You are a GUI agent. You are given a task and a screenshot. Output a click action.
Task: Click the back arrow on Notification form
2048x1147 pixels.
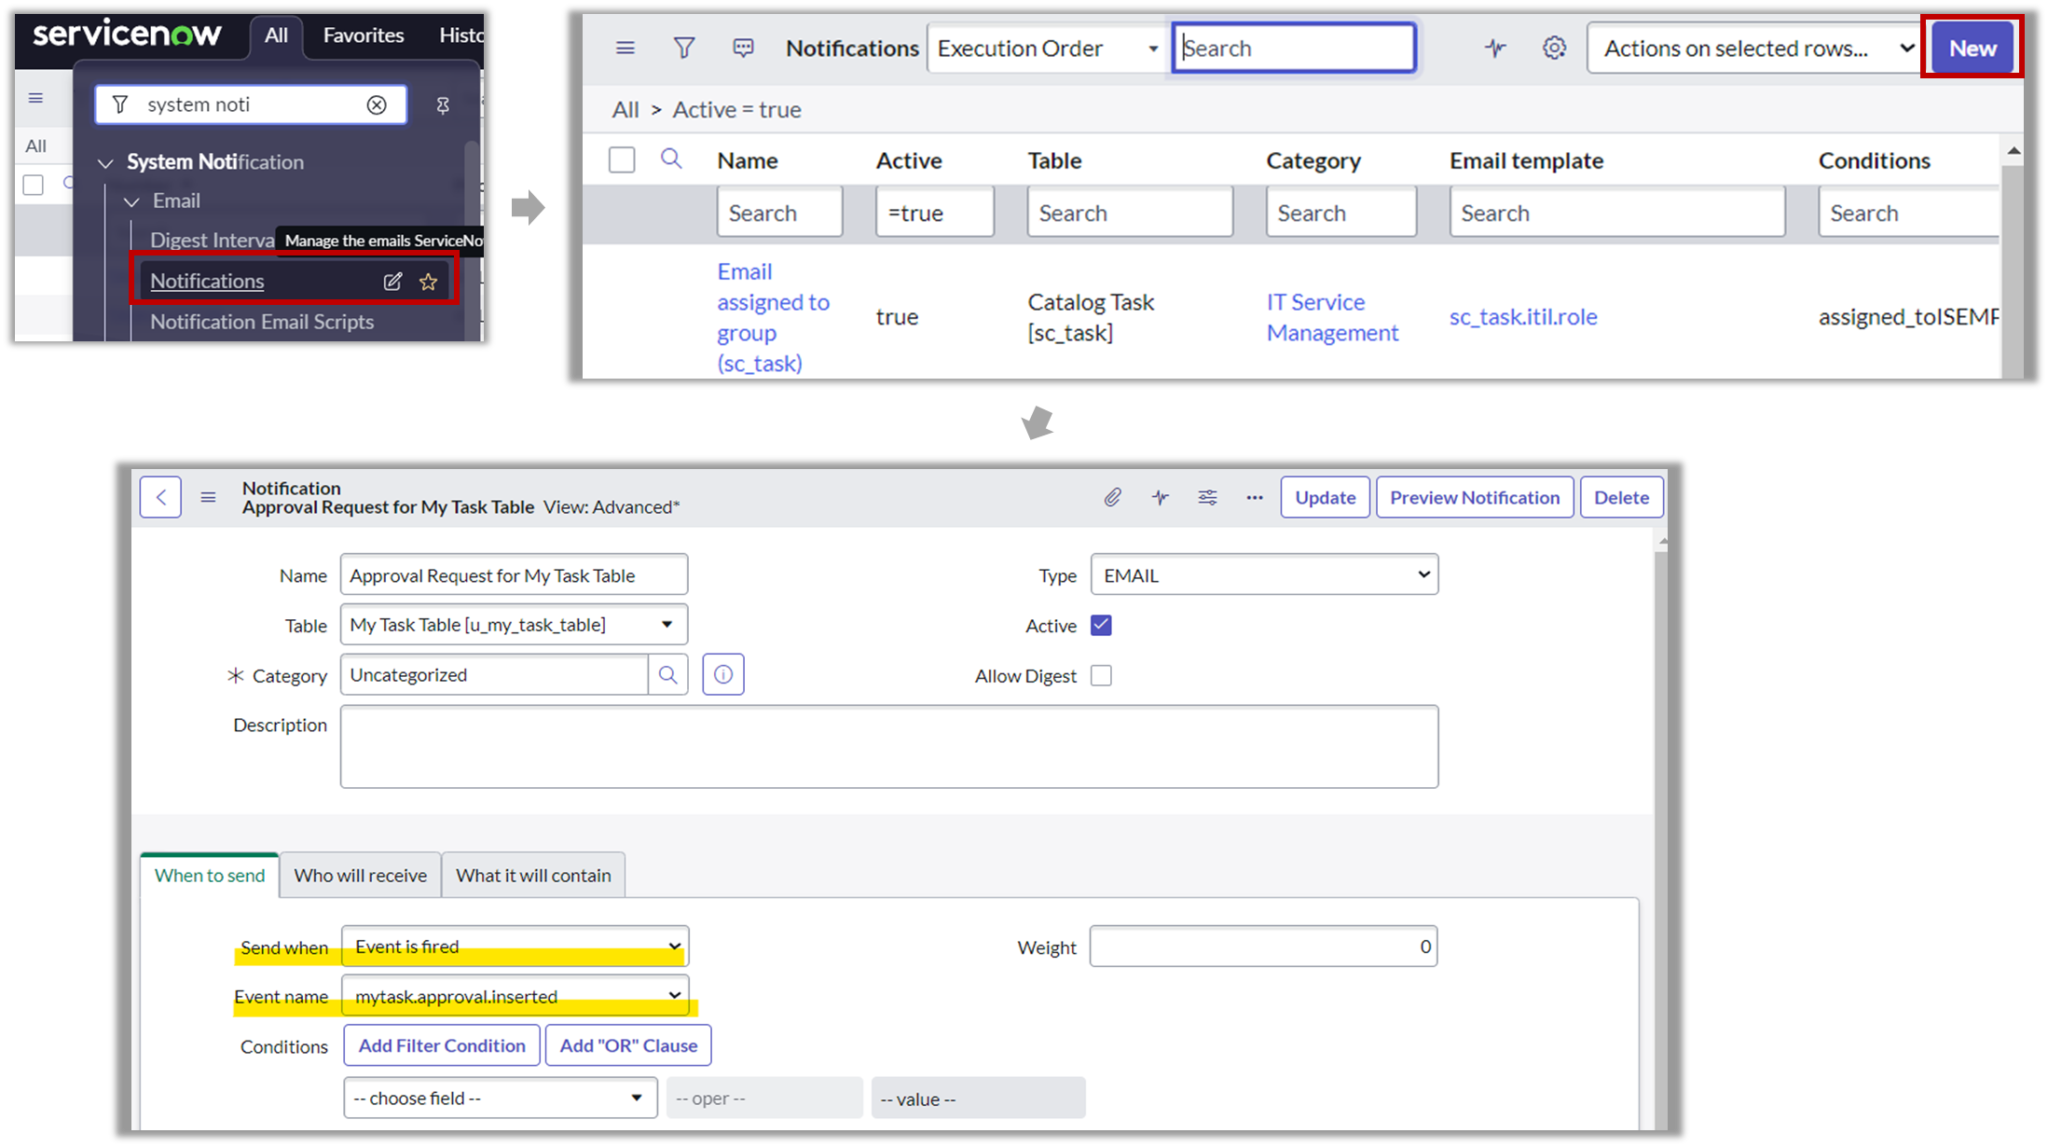point(161,497)
